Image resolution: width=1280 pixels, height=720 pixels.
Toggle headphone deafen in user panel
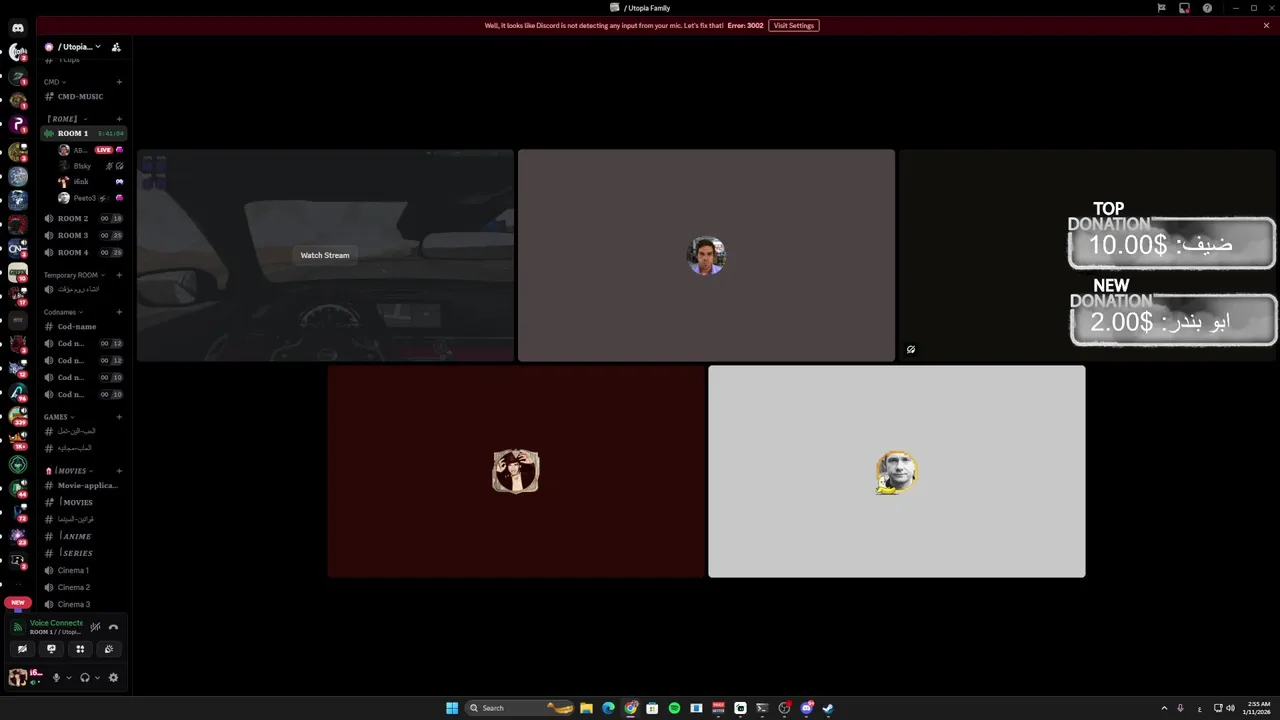[x=85, y=677]
